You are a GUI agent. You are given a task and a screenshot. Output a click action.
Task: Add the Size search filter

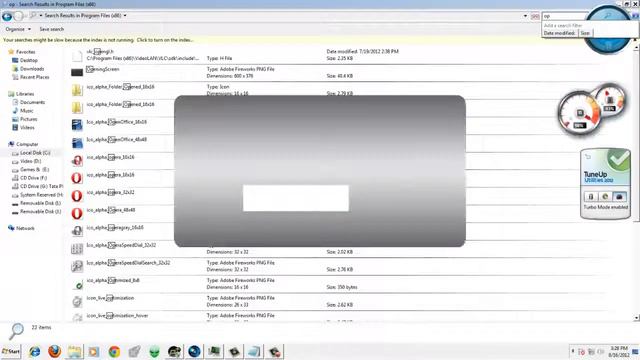[585, 33]
